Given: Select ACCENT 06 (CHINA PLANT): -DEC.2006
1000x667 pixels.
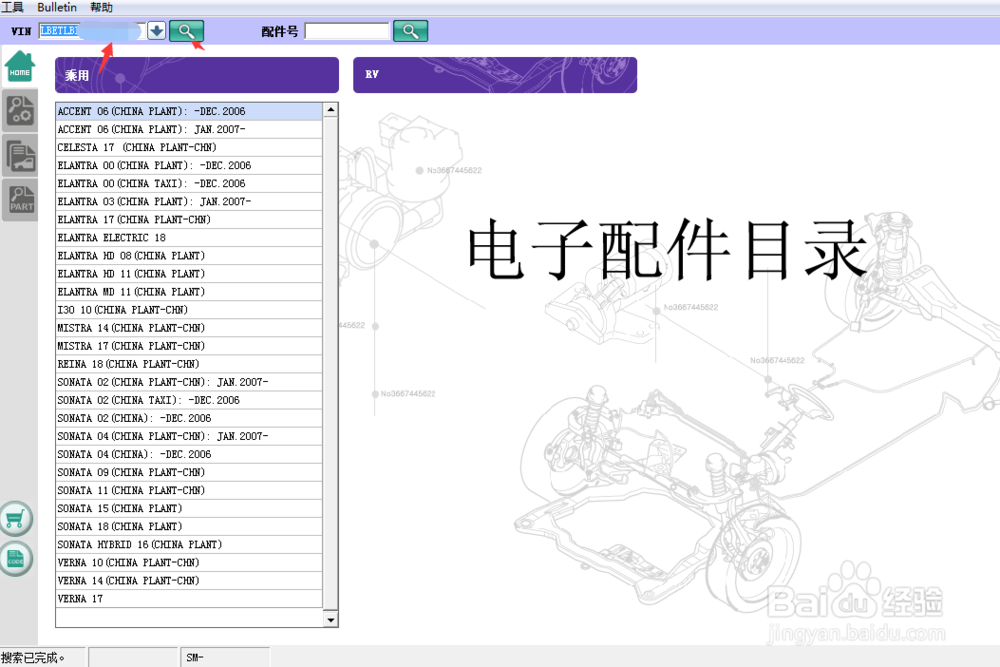Looking at the screenshot, I should pos(189,111).
